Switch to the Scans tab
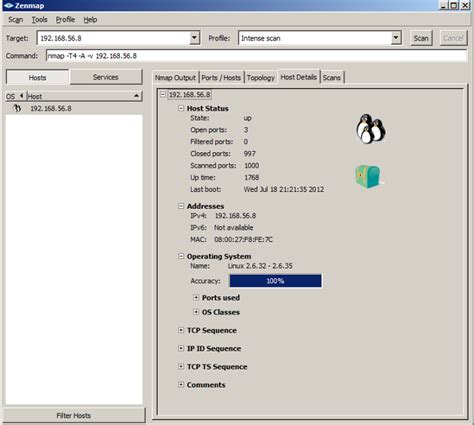 (332, 78)
